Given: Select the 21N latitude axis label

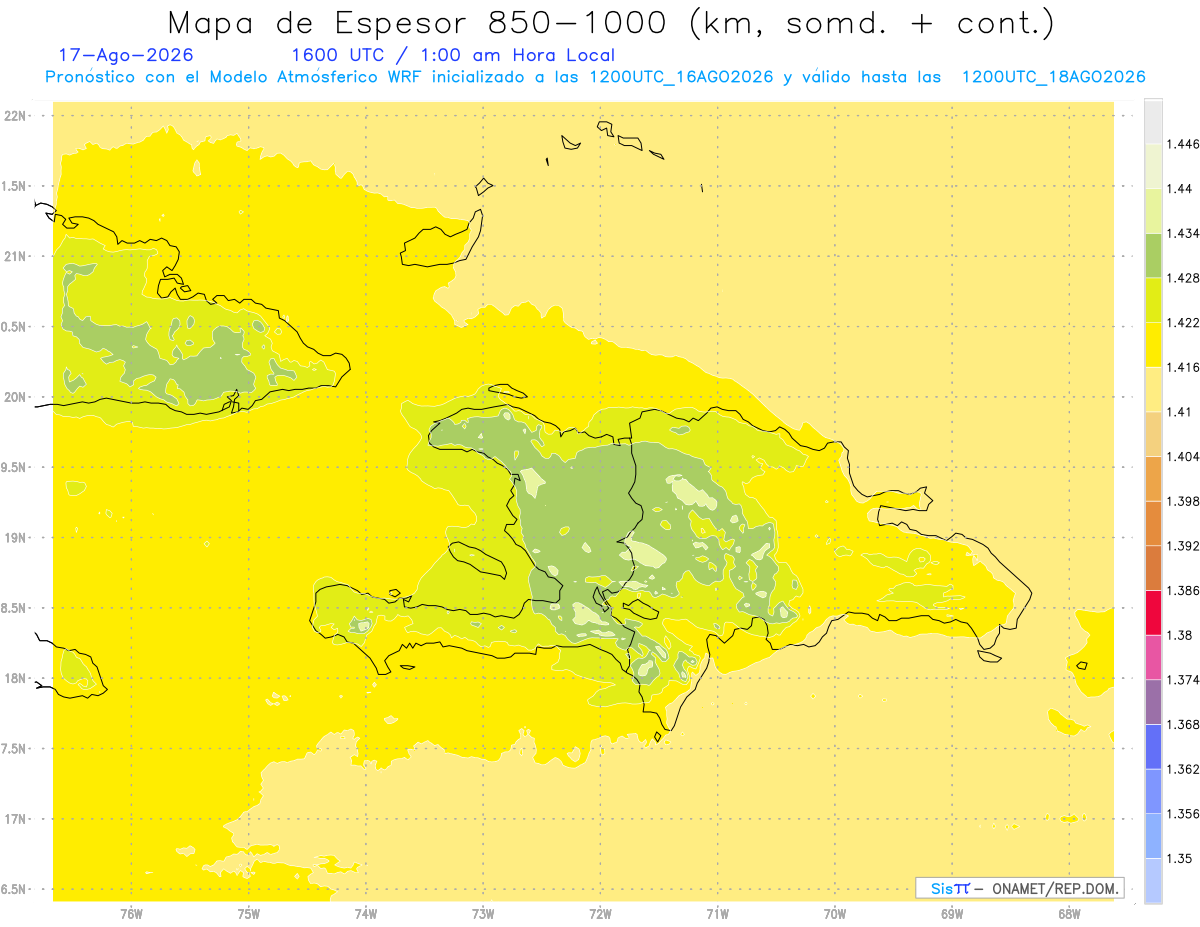Looking at the screenshot, I should click(14, 256).
